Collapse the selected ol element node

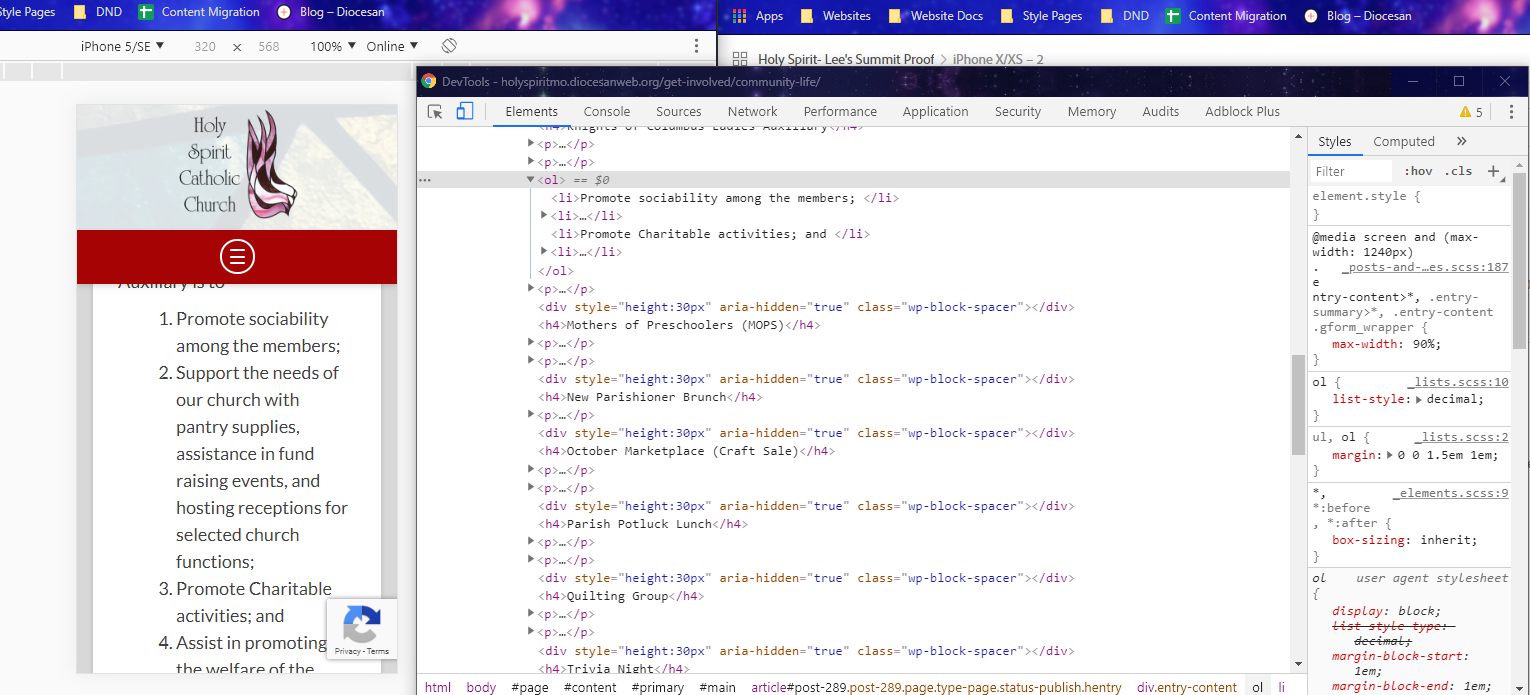[x=530, y=180]
